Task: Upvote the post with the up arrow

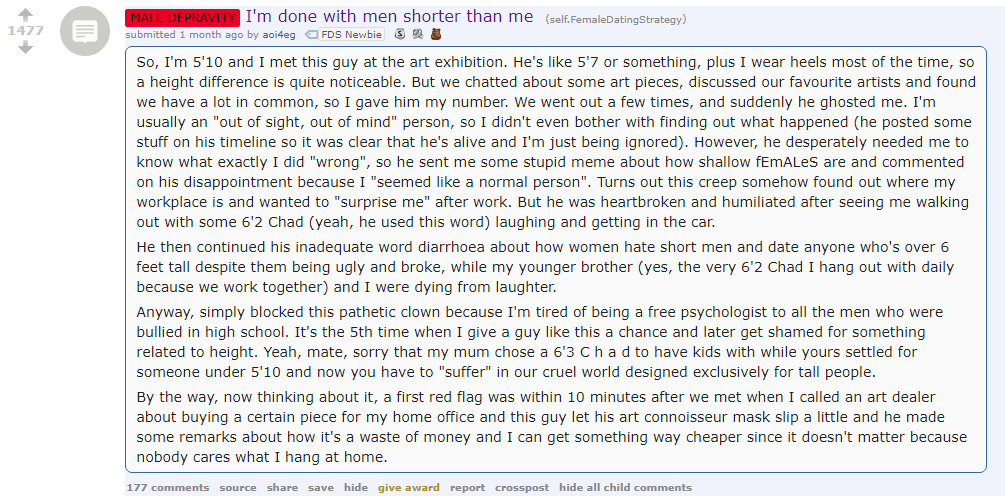Action: [x=25, y=14]
